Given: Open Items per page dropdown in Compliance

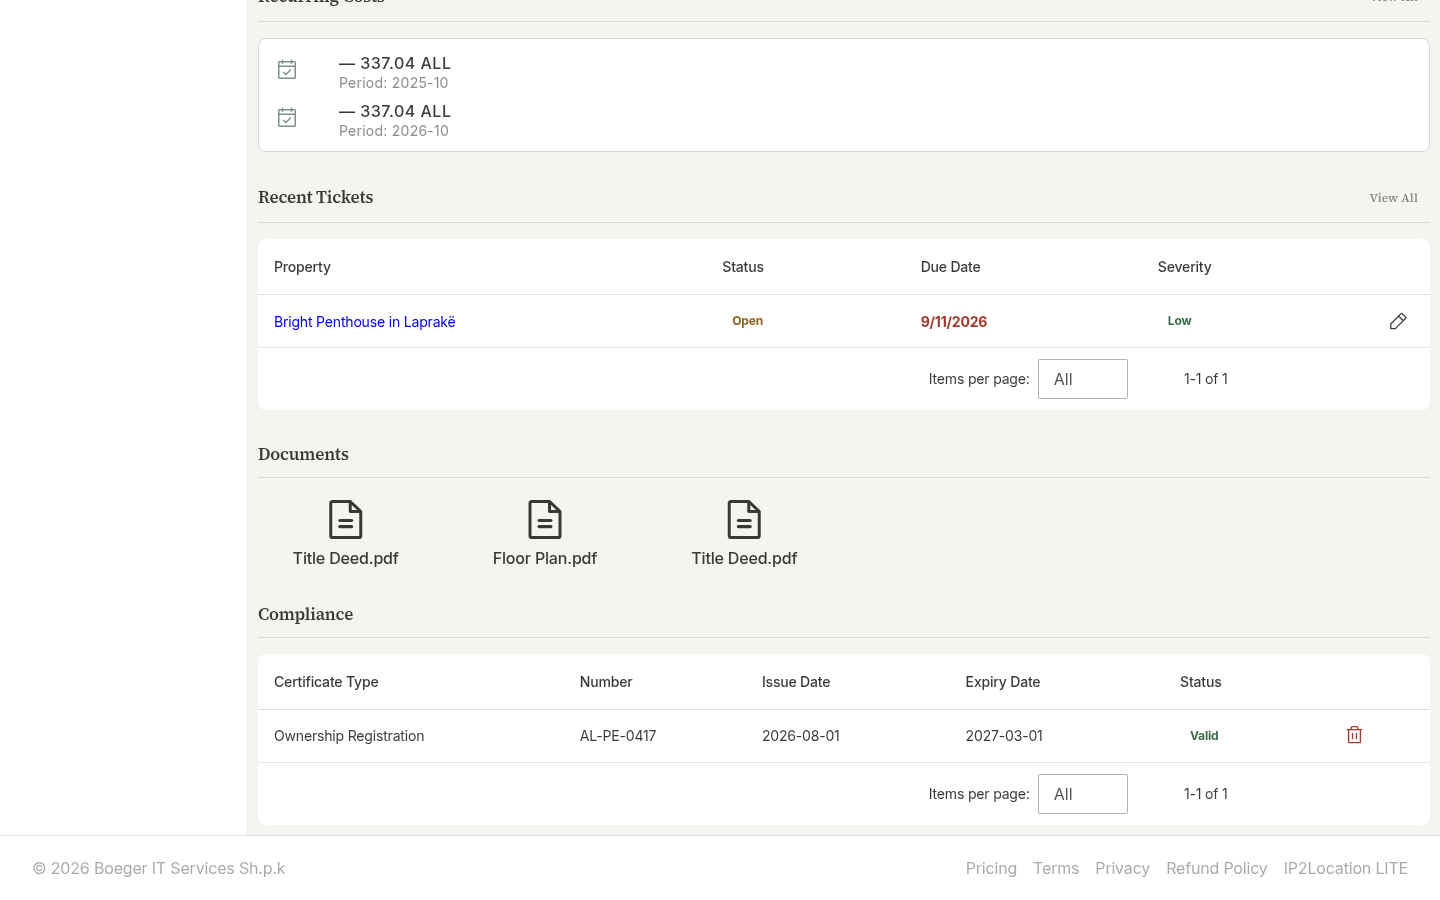Looking at the screenshot, I should [x=1083, y=794].
